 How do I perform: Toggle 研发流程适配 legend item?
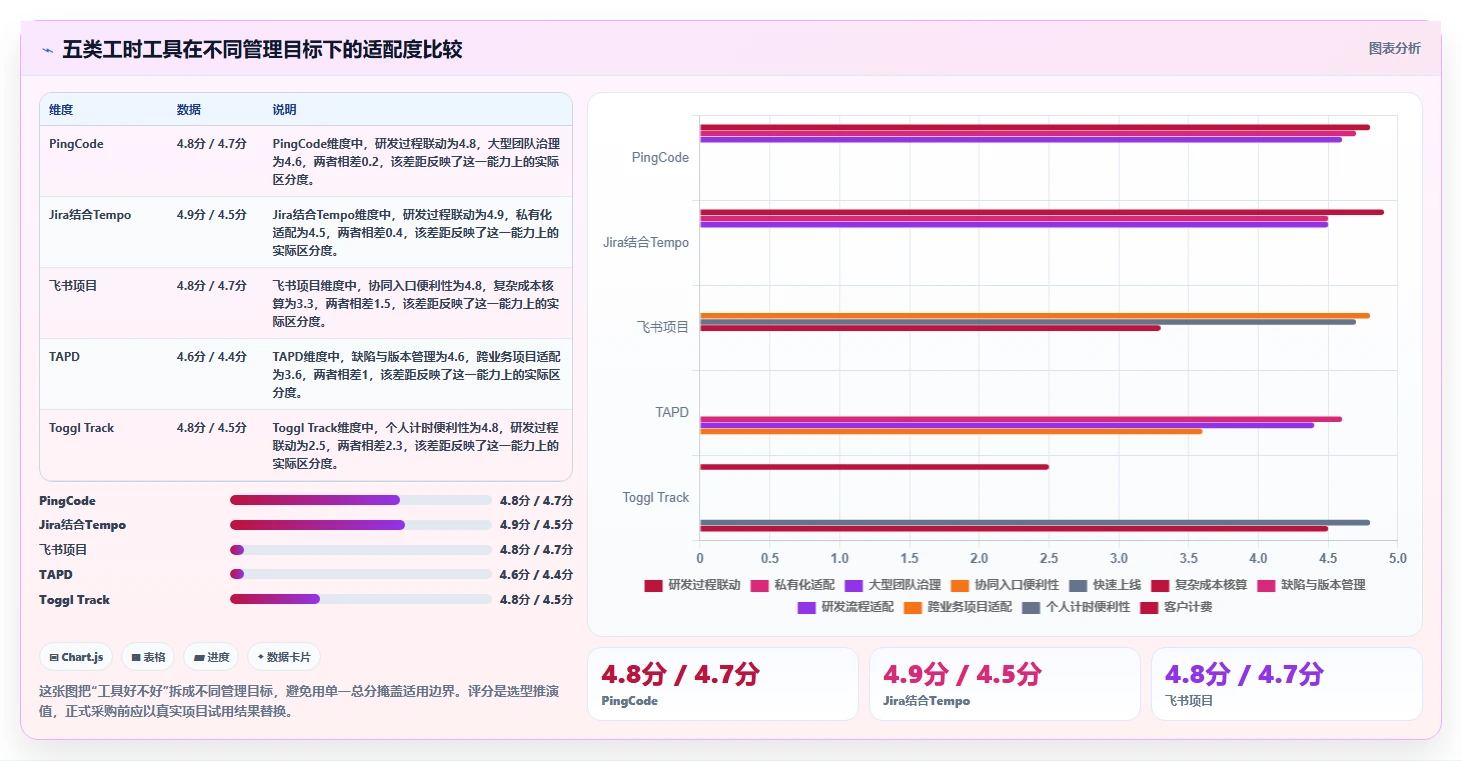tap(846, 607)
